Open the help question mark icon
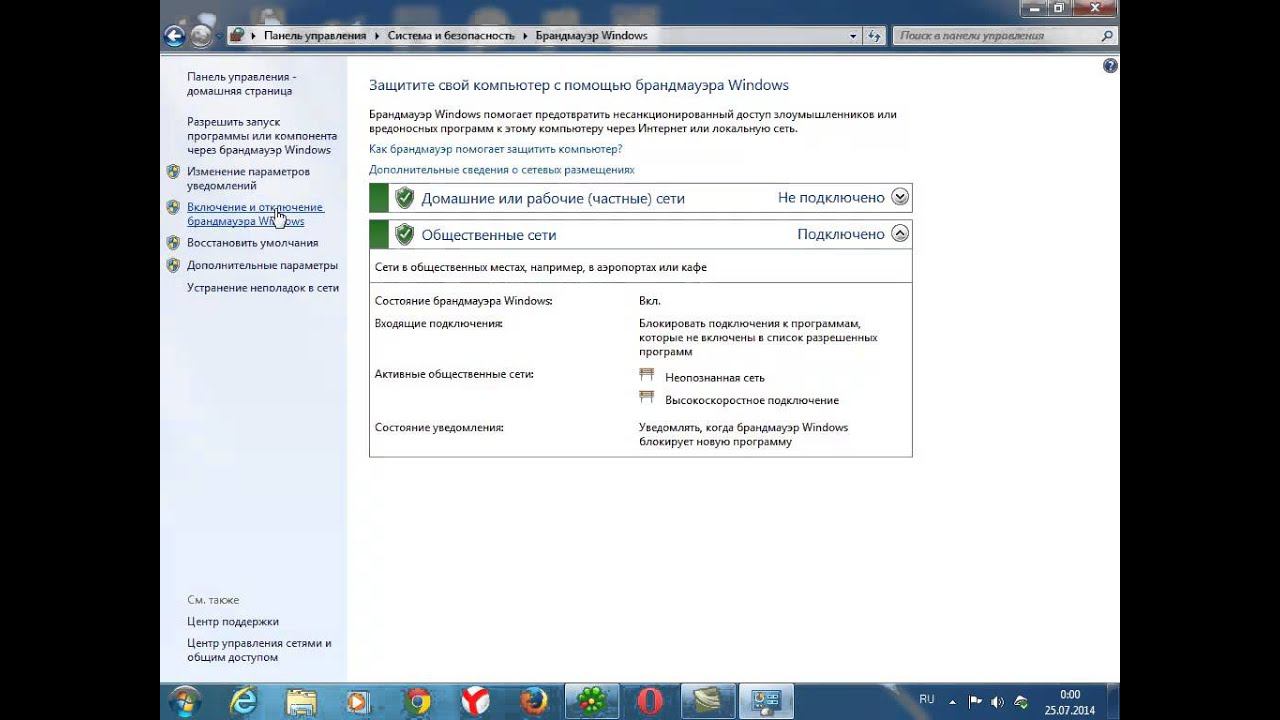This screenshot has width=1280, height=720. 1110,66
